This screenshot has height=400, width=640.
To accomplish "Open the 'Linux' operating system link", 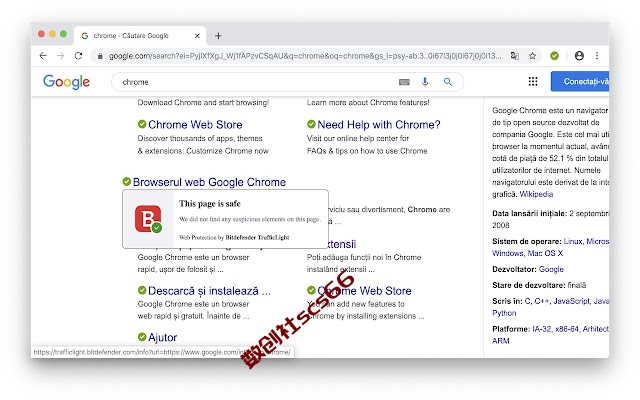I will (573, 241).
